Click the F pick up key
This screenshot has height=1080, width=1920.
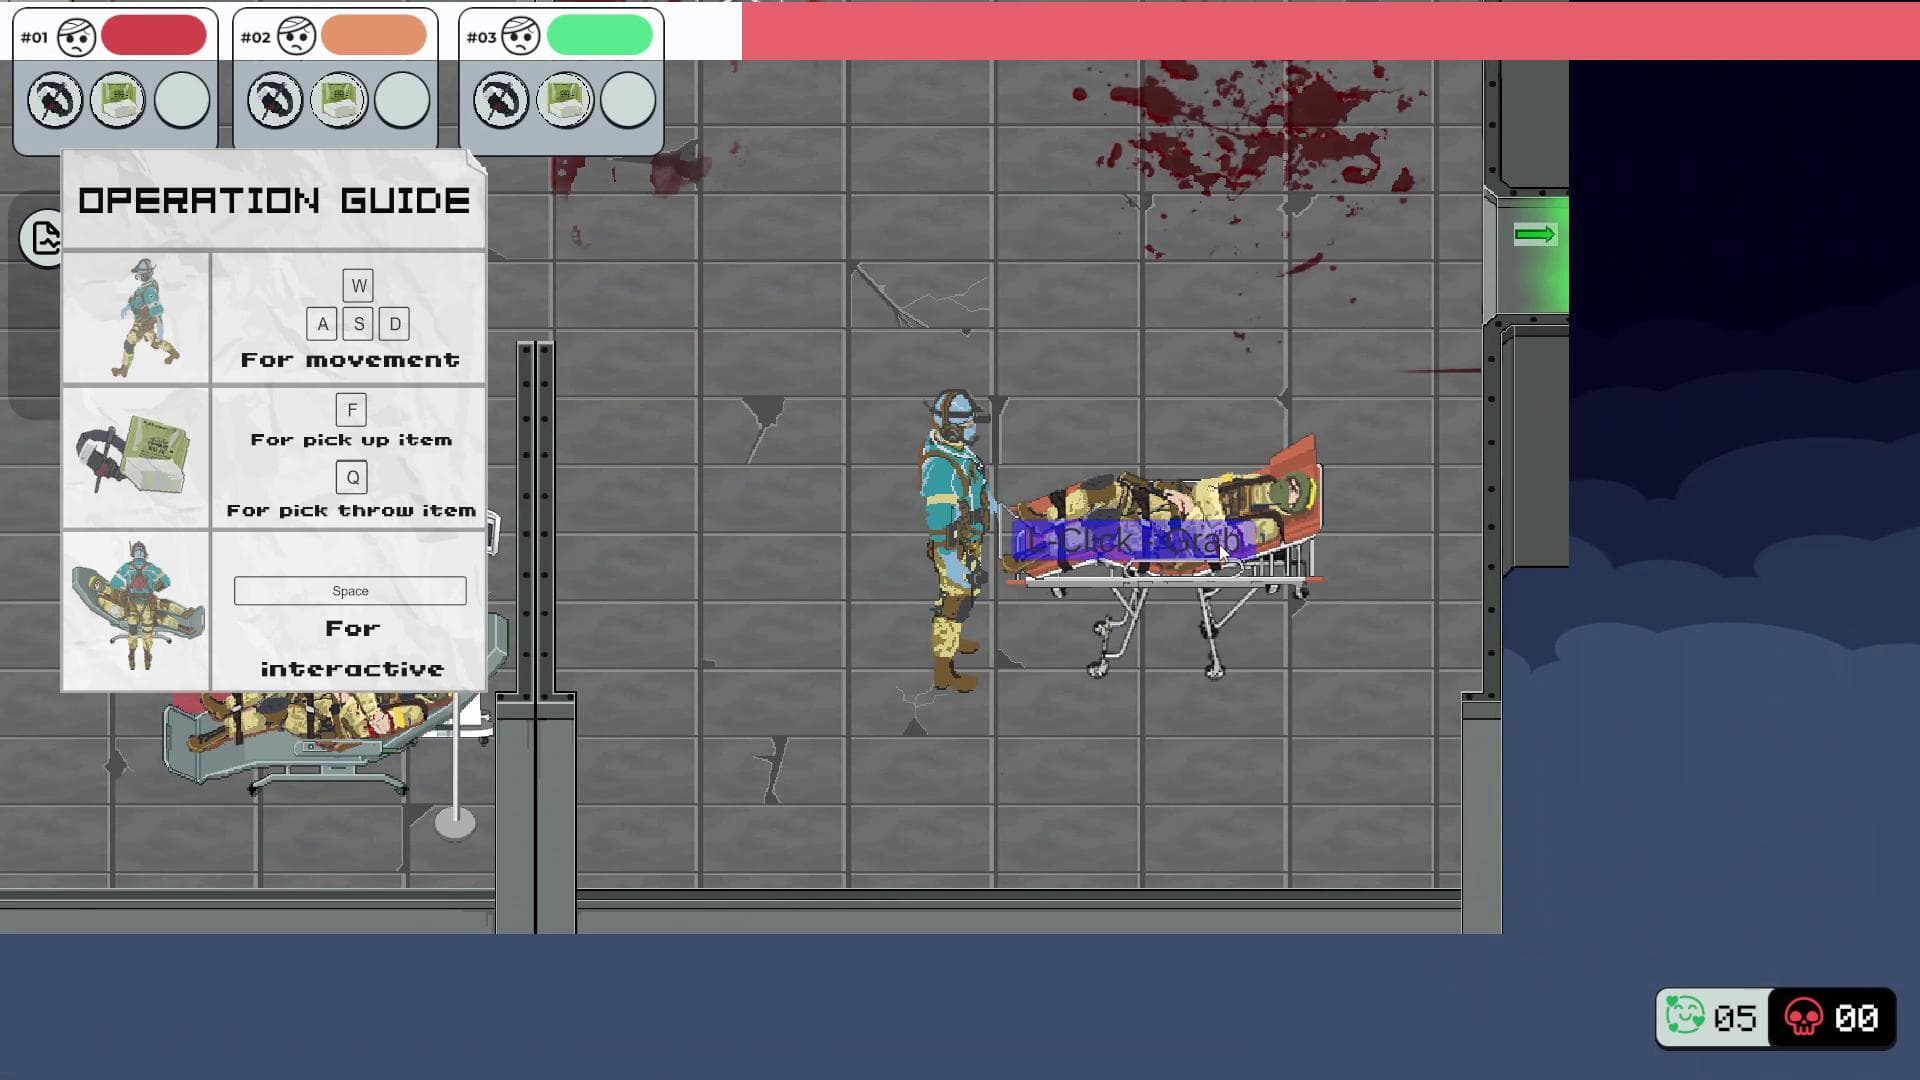(351, 410)
